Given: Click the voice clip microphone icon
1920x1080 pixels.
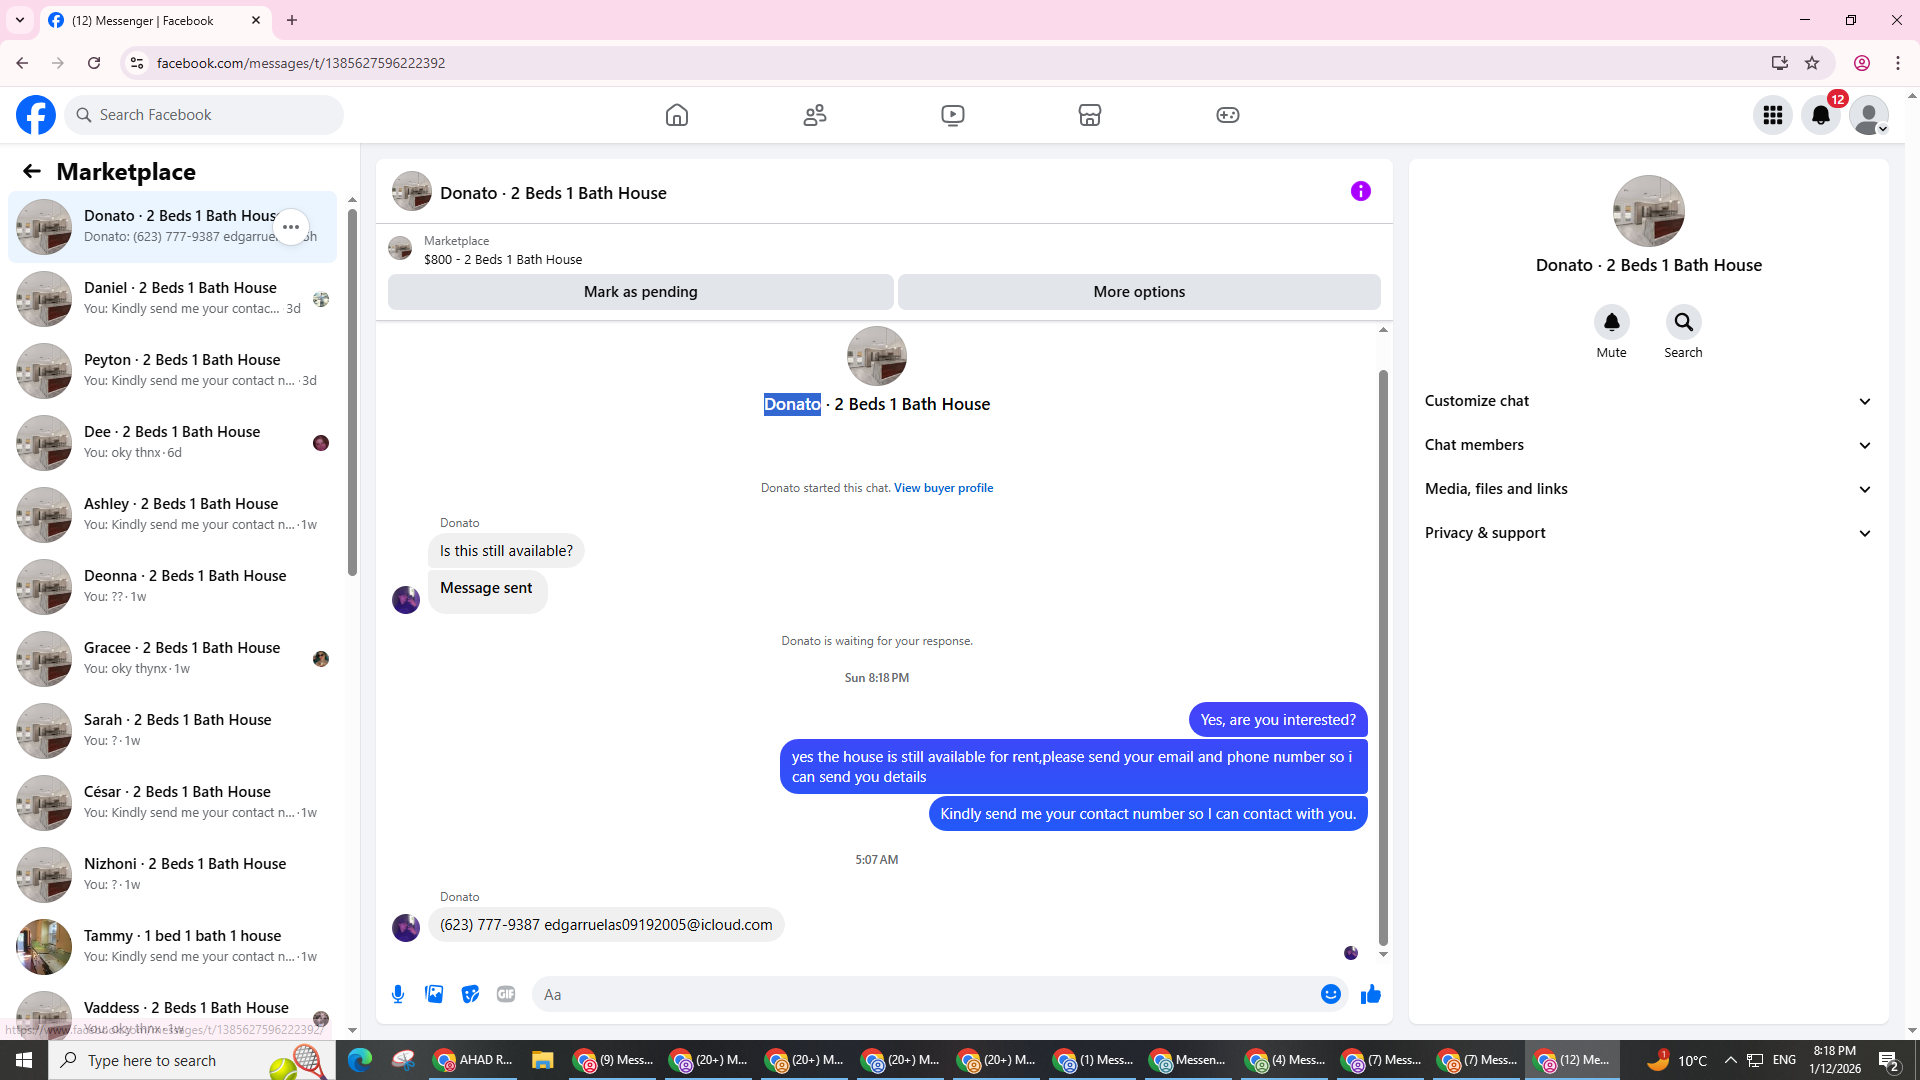Looking at the screenshot, I should 398,994.
